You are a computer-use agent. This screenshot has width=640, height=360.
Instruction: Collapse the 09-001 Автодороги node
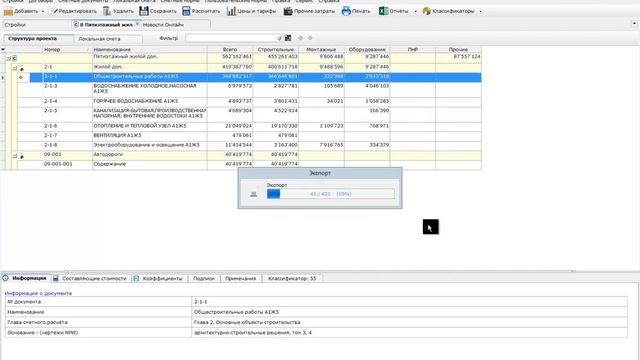pyautogui.click(x=15, y=156)
